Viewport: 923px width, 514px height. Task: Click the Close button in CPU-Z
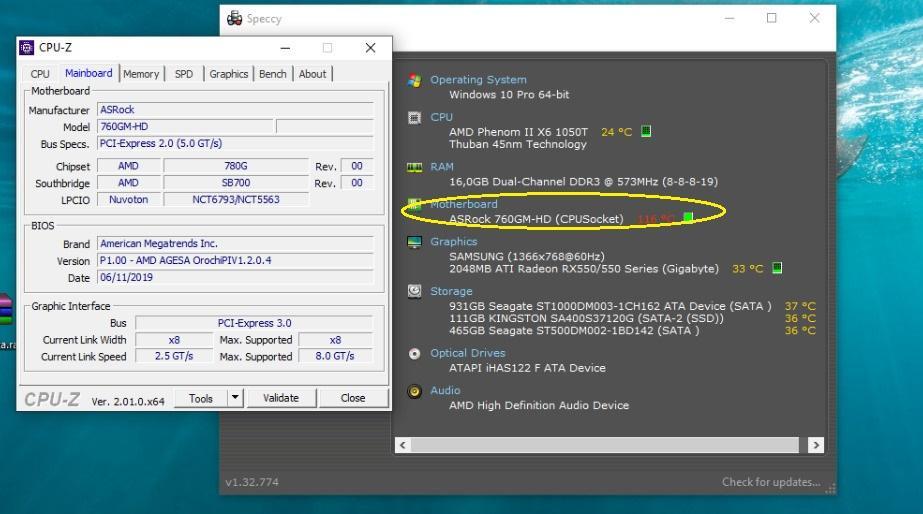(x=353, y=398)
